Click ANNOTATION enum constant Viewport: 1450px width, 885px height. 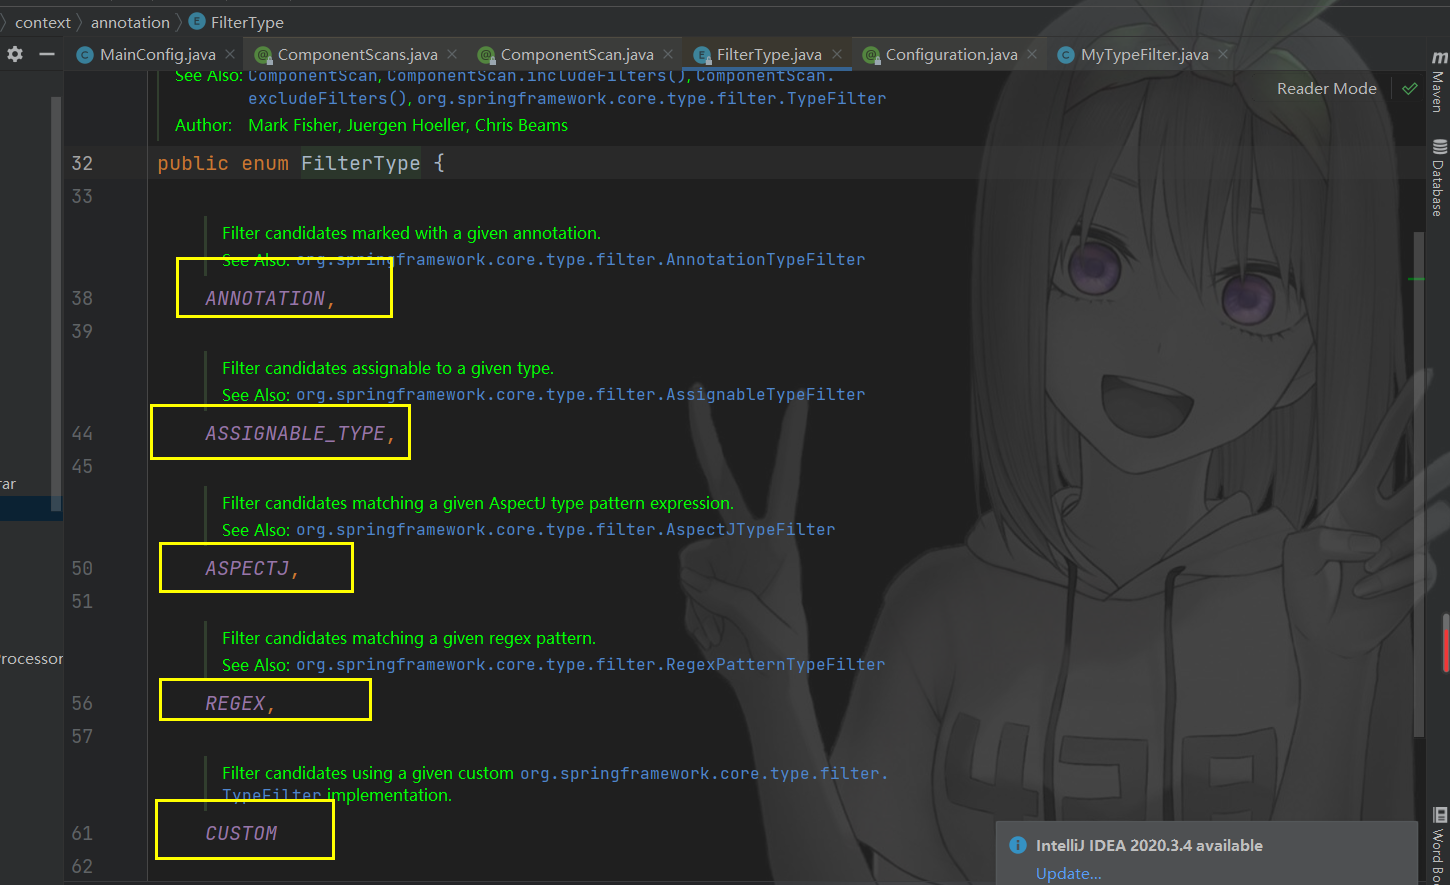point(265,298)
